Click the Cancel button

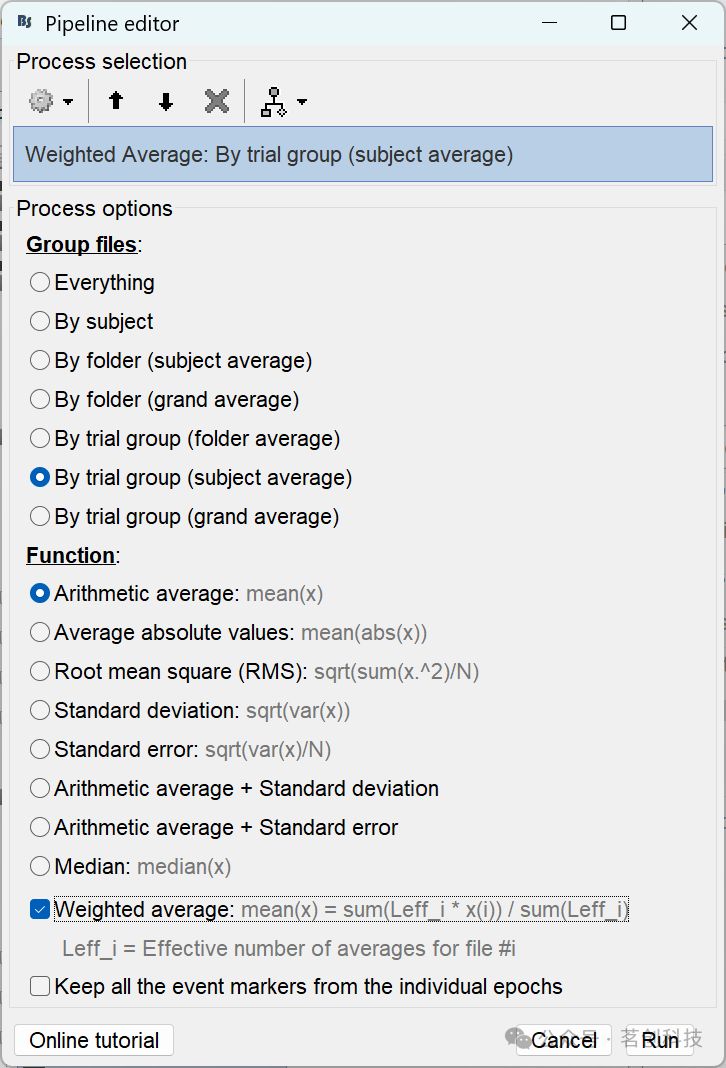point(564,1040)
